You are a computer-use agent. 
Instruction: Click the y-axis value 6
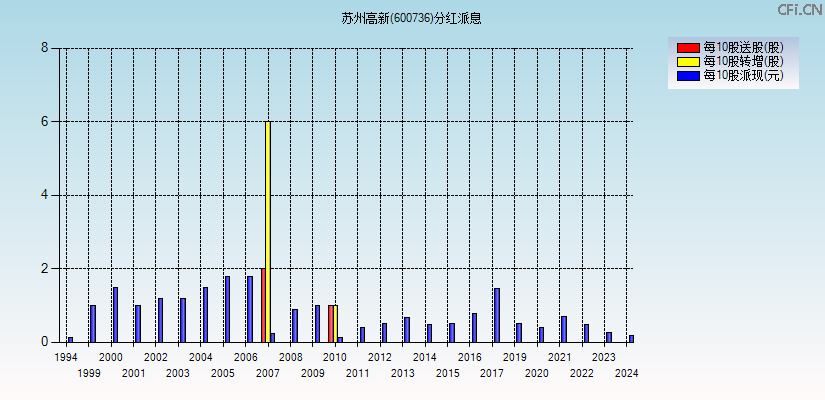coord(44,122)
